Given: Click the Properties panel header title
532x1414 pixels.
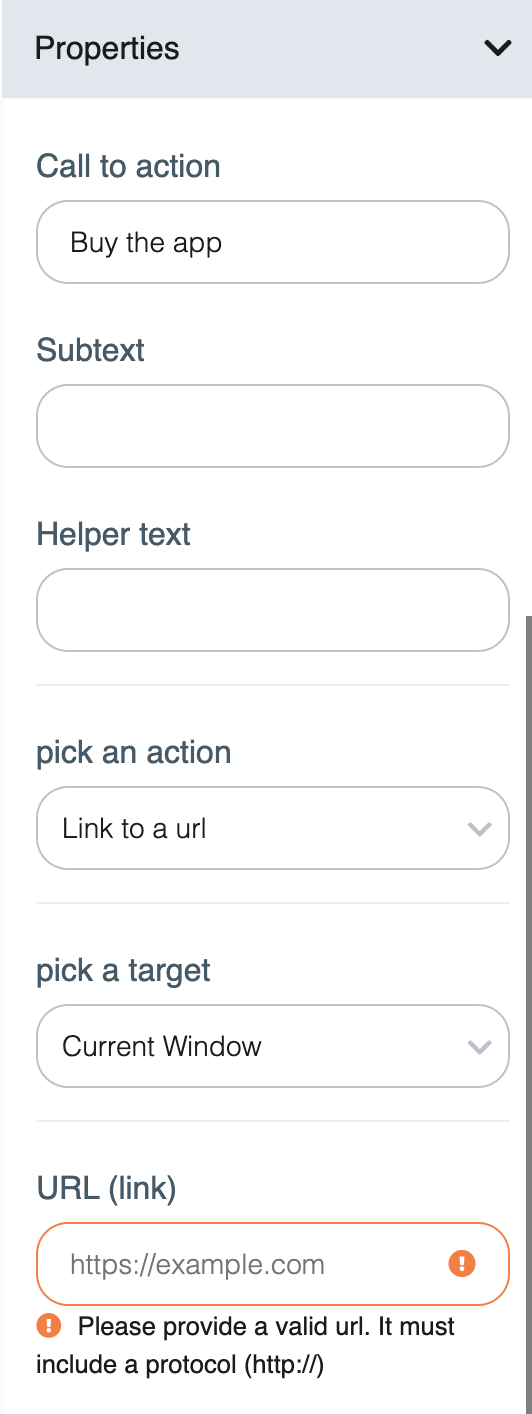Looking at the screenshot, I should [x=107, y=48].
